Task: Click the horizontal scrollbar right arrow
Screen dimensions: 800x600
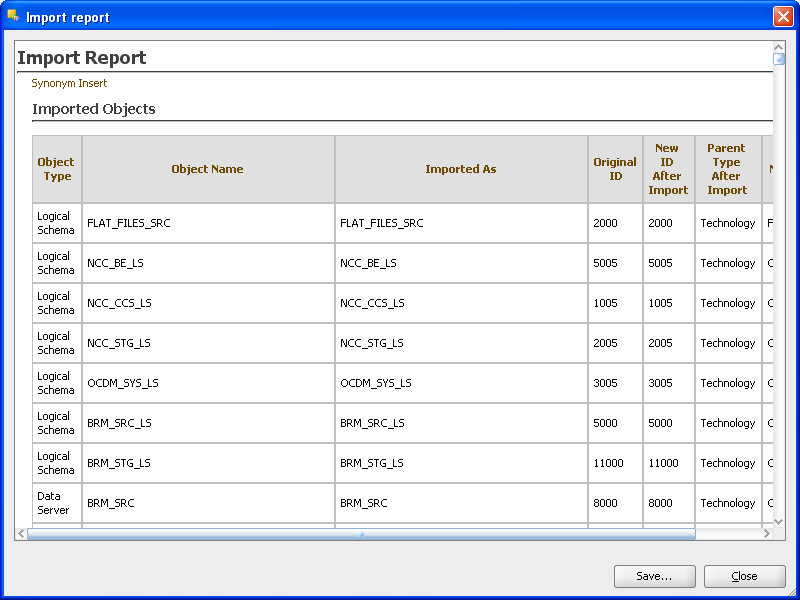Action: click(x=767, y=534)
